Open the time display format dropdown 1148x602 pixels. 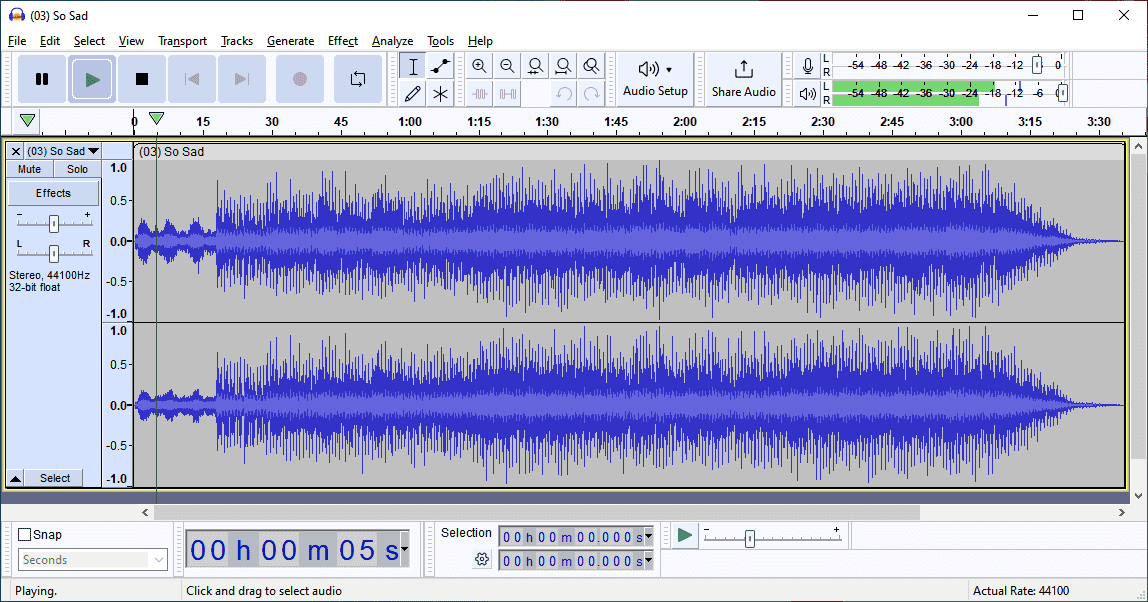tap(405, 549)
